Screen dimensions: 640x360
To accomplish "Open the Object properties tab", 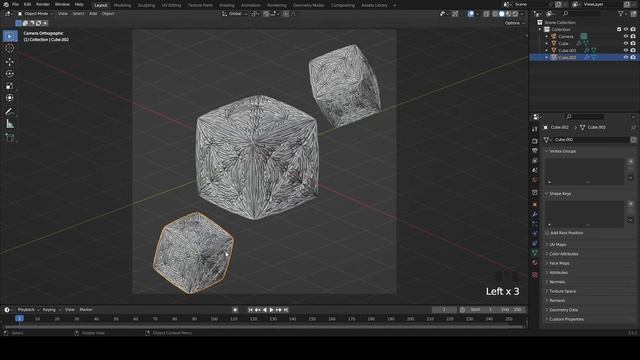I will click(x=535, y=204).
